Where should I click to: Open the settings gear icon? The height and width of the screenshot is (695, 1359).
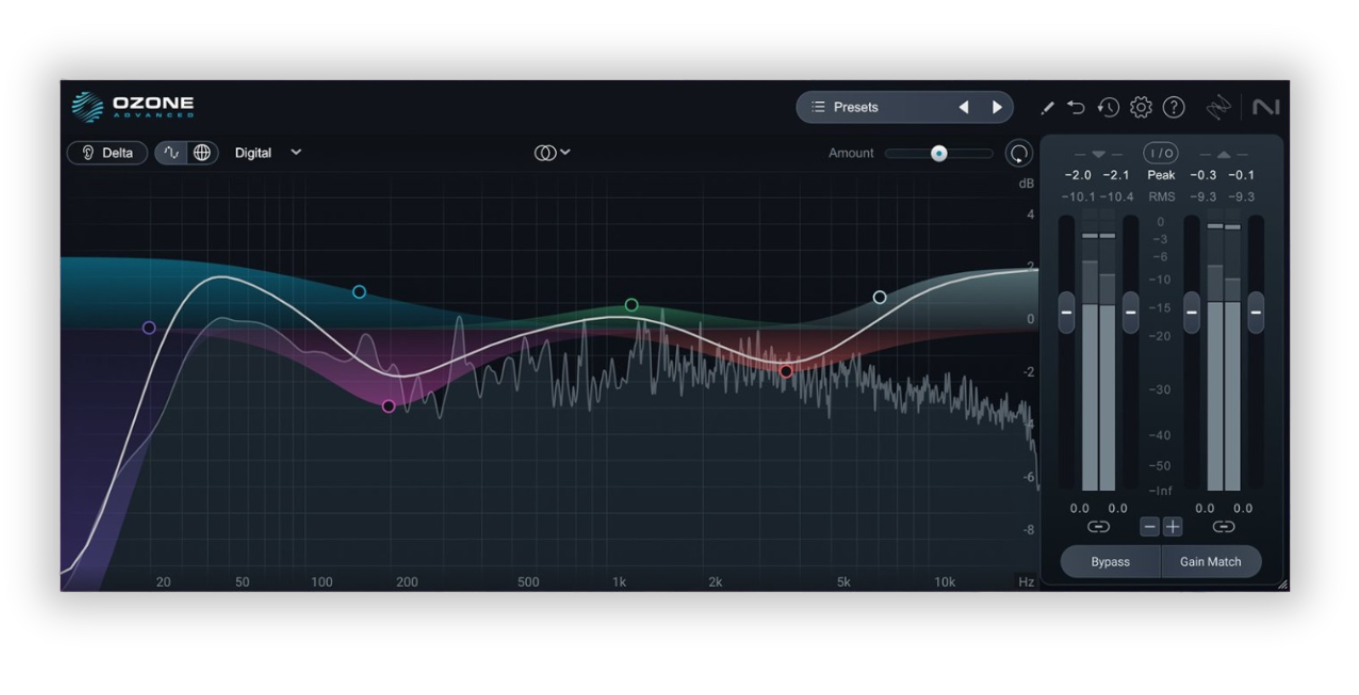coord(1141,107)
